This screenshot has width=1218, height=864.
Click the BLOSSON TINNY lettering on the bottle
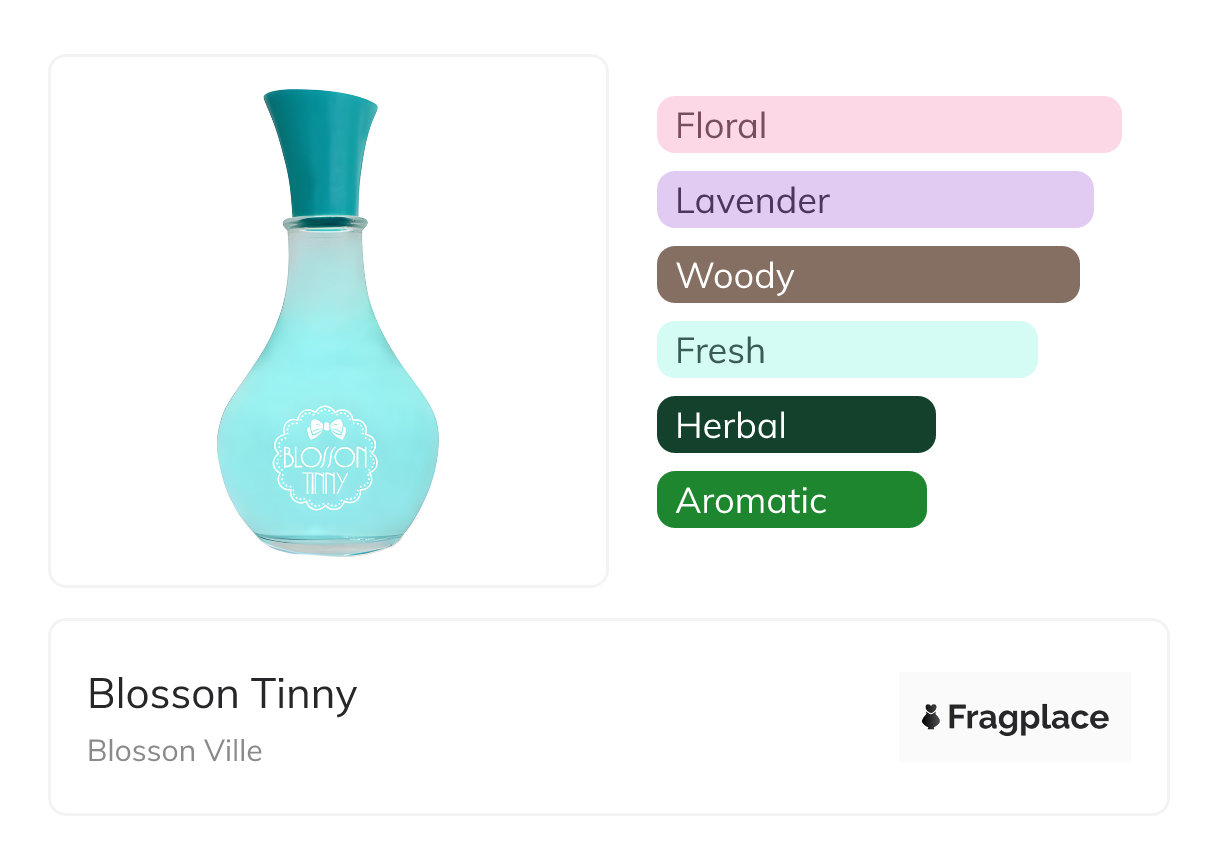[x=326, y=471]
